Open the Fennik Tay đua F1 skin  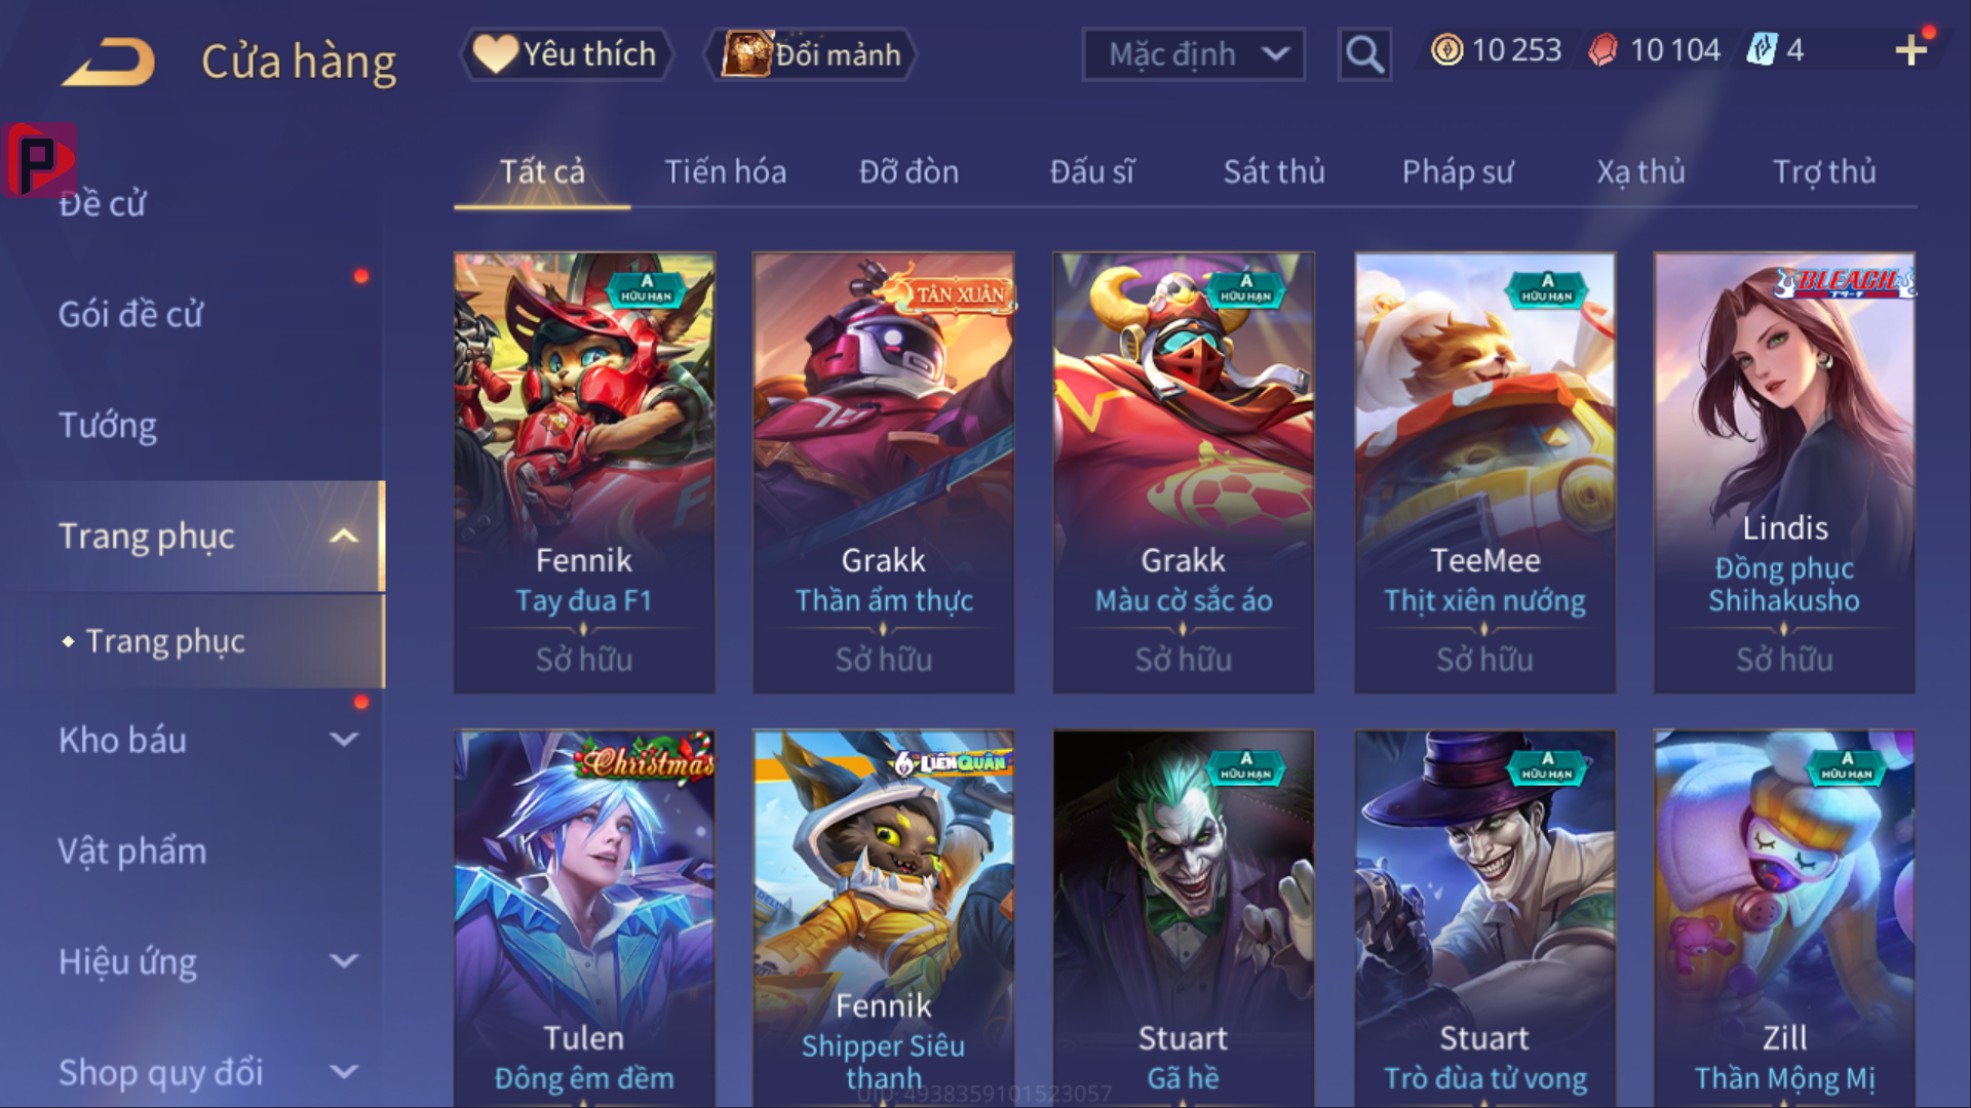(x=584, y=472)
